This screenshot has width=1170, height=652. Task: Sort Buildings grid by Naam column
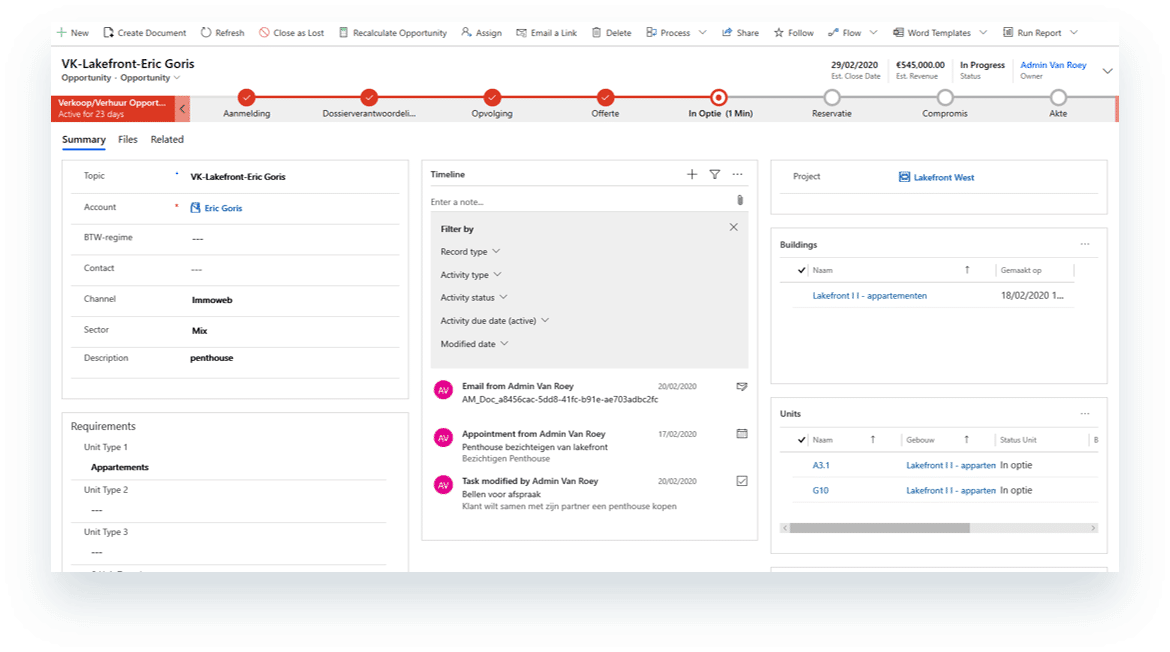[822, 270]
